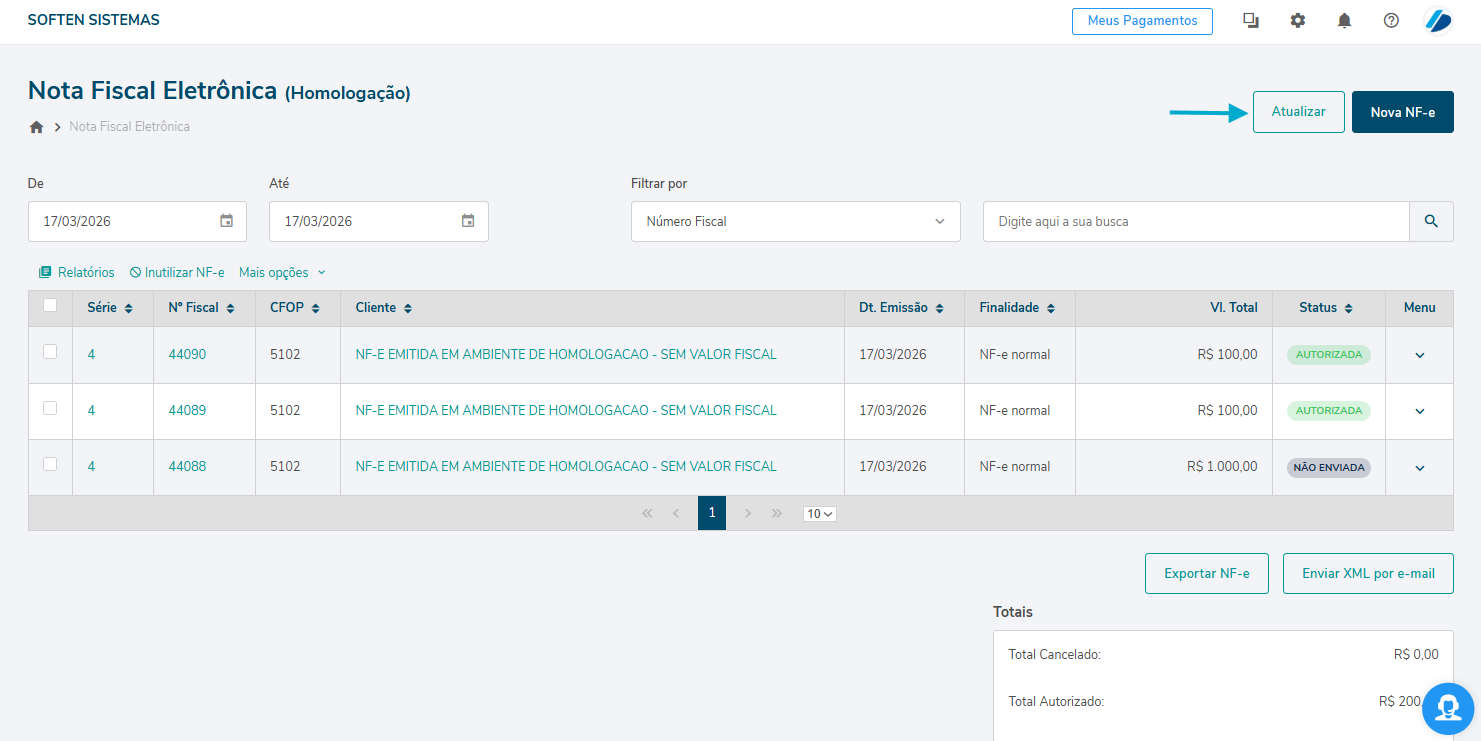Open the Relatórios menu
This screenshot has height=741, width=1481.
[x=77, y=272]
